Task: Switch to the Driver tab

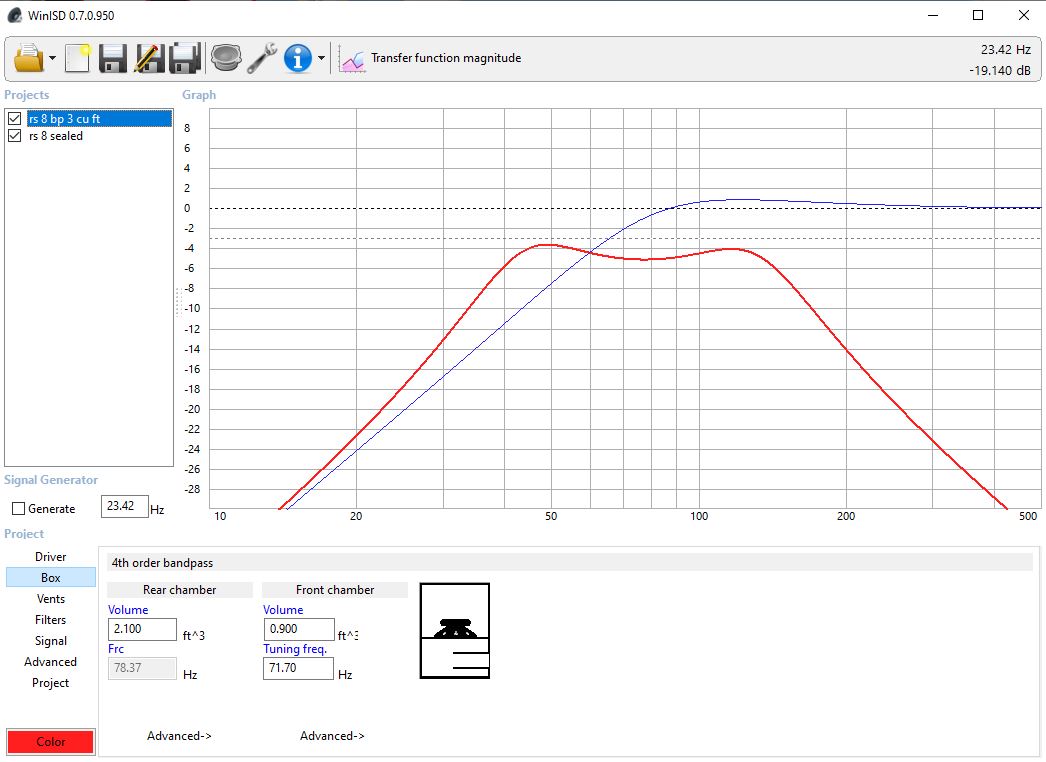Action: click(x=51, y=556)
